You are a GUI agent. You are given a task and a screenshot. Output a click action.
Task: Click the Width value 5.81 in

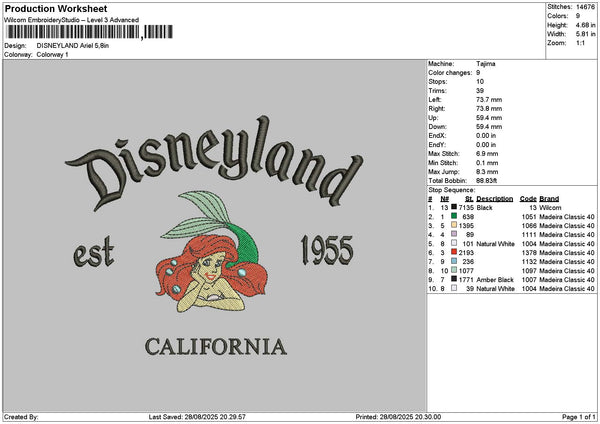[585, 34]
